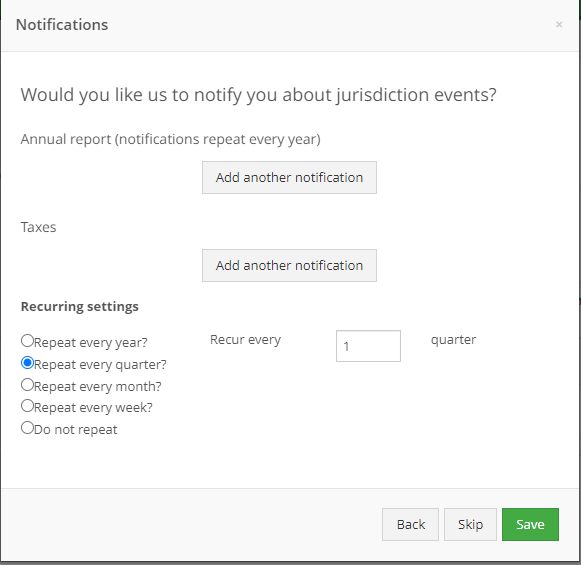Add another notification under Taxes
The width and height of the screenshot is (581, 565).
coord(289,266)
